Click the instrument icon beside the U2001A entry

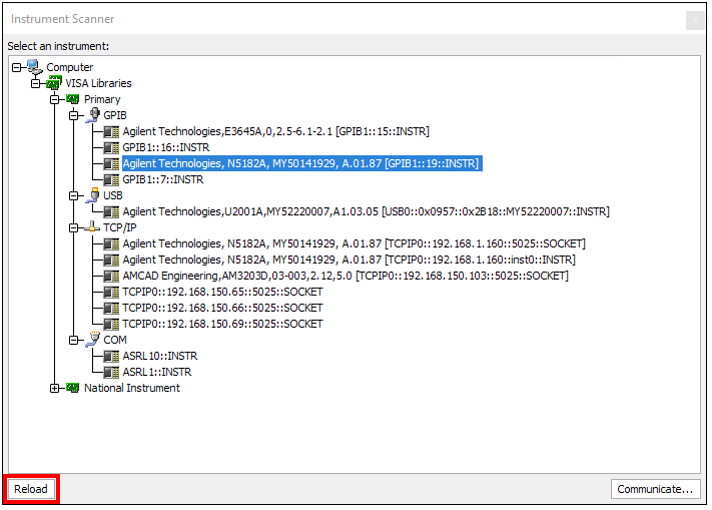pos(111,212)
